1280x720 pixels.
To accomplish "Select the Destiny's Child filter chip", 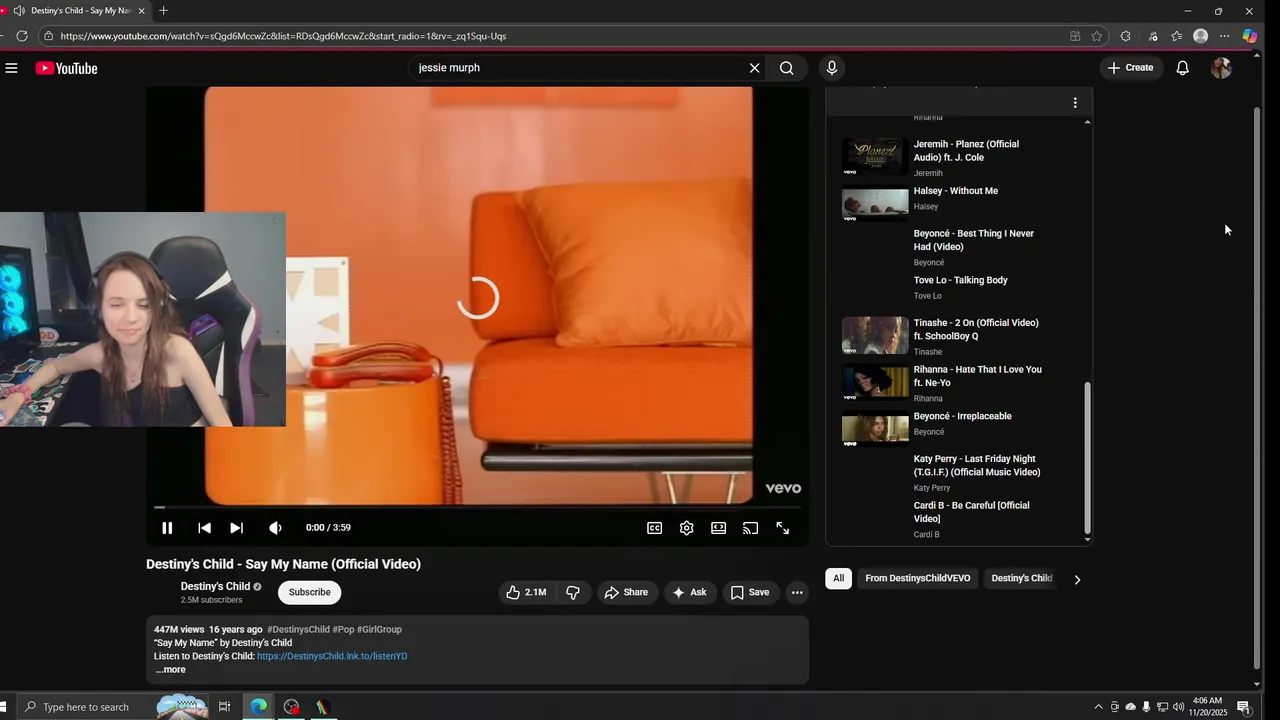I will [1021, 578].
